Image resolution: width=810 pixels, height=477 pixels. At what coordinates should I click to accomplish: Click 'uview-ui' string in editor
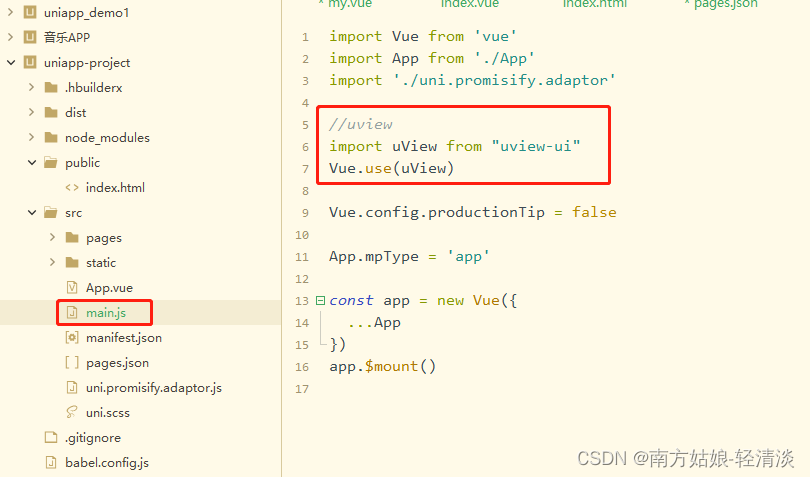pyautogui.click(x=536, y=146)
